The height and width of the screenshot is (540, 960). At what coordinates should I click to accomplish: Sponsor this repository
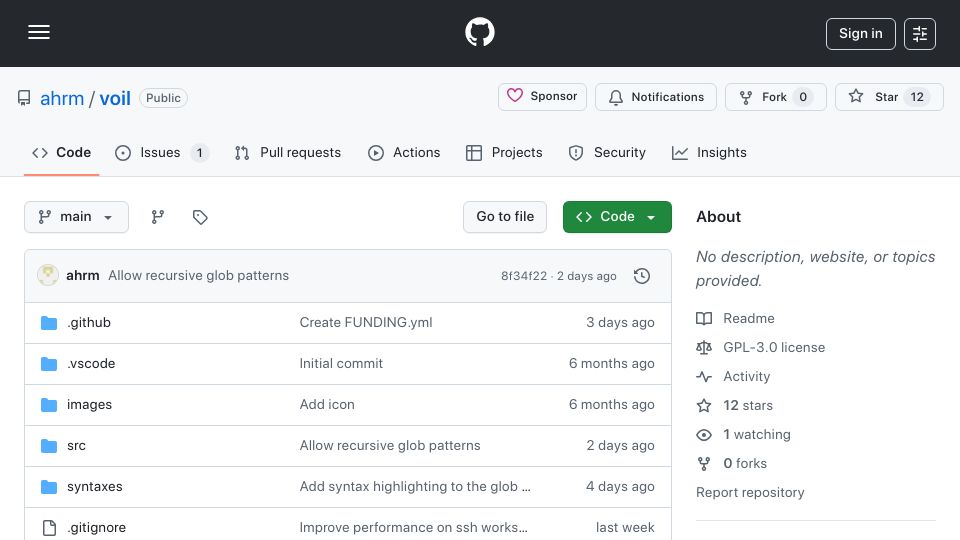pos(542,97)
